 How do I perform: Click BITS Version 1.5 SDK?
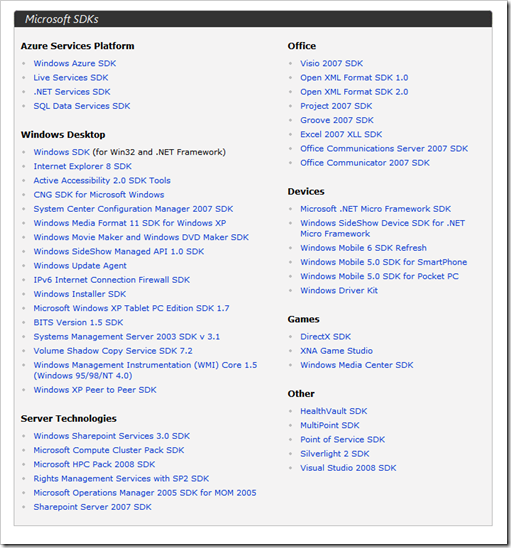(78, 322)
